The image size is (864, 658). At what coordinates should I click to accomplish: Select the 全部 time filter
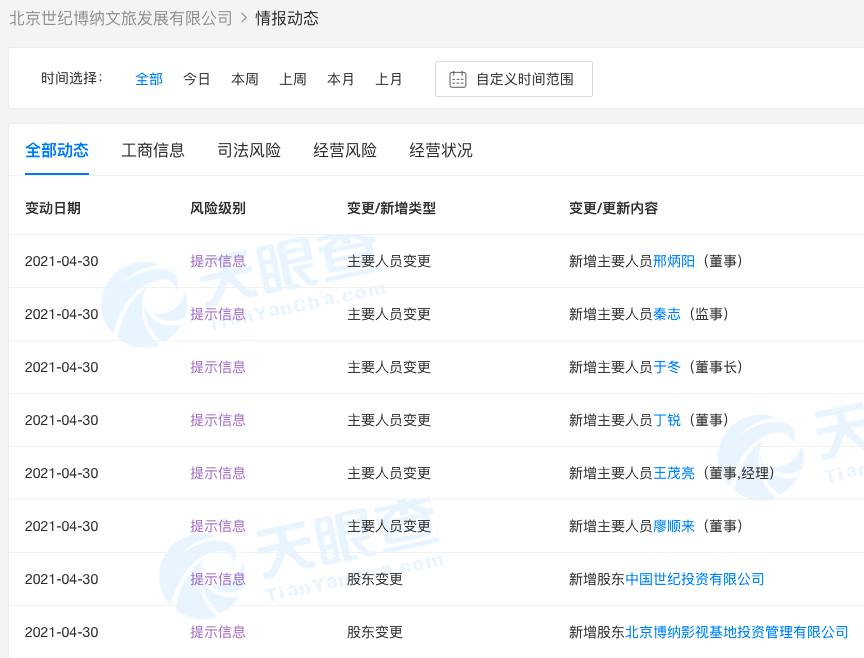pyautogui.click(x=149, y=79)
